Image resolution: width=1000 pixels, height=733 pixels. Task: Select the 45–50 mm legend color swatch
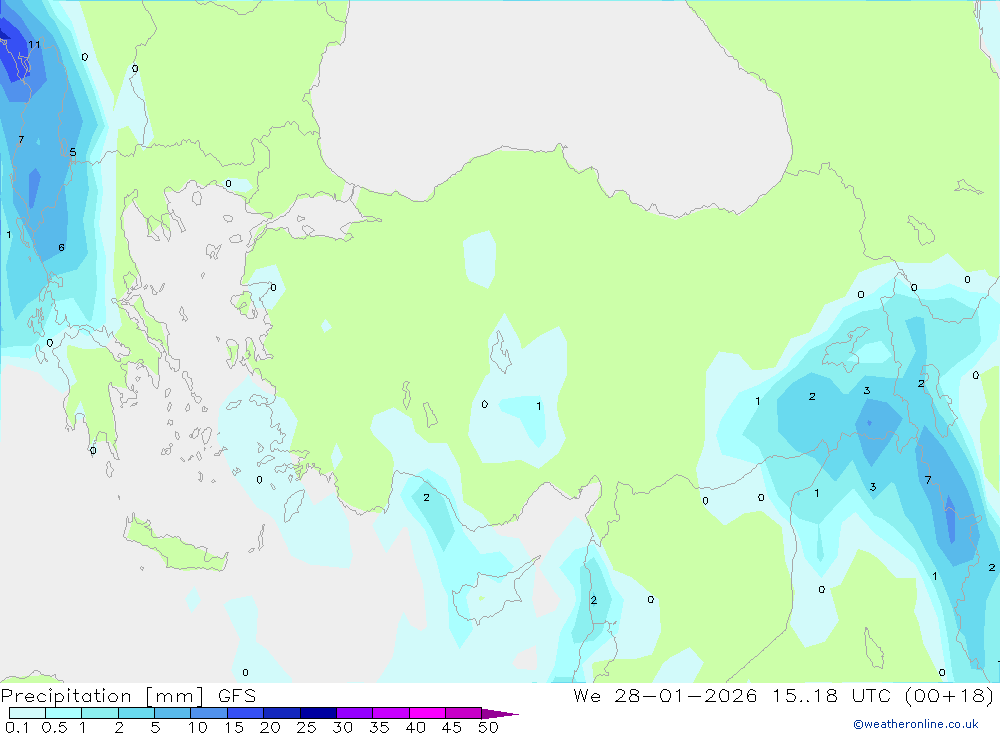click(464, 713)
